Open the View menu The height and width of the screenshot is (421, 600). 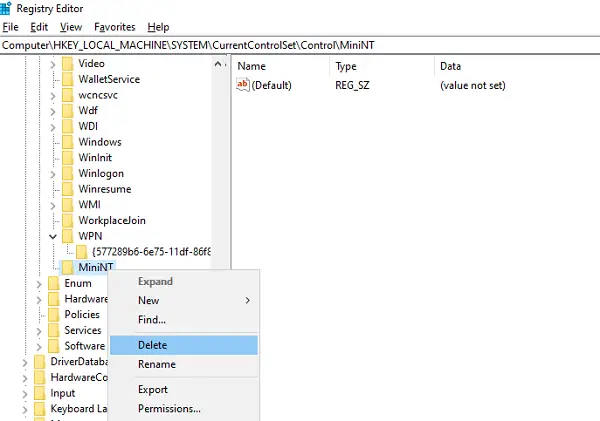point(71,27)
